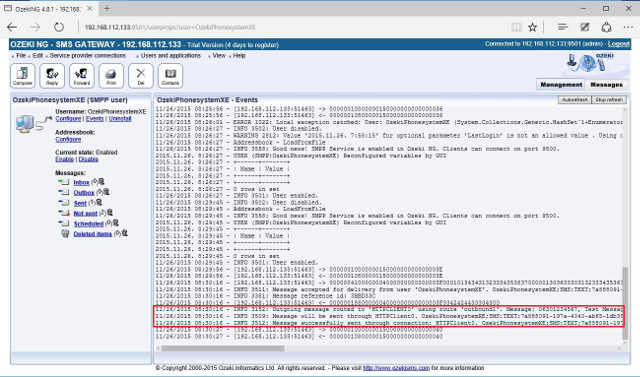Open the Not sent folder link

coord(85,213)
